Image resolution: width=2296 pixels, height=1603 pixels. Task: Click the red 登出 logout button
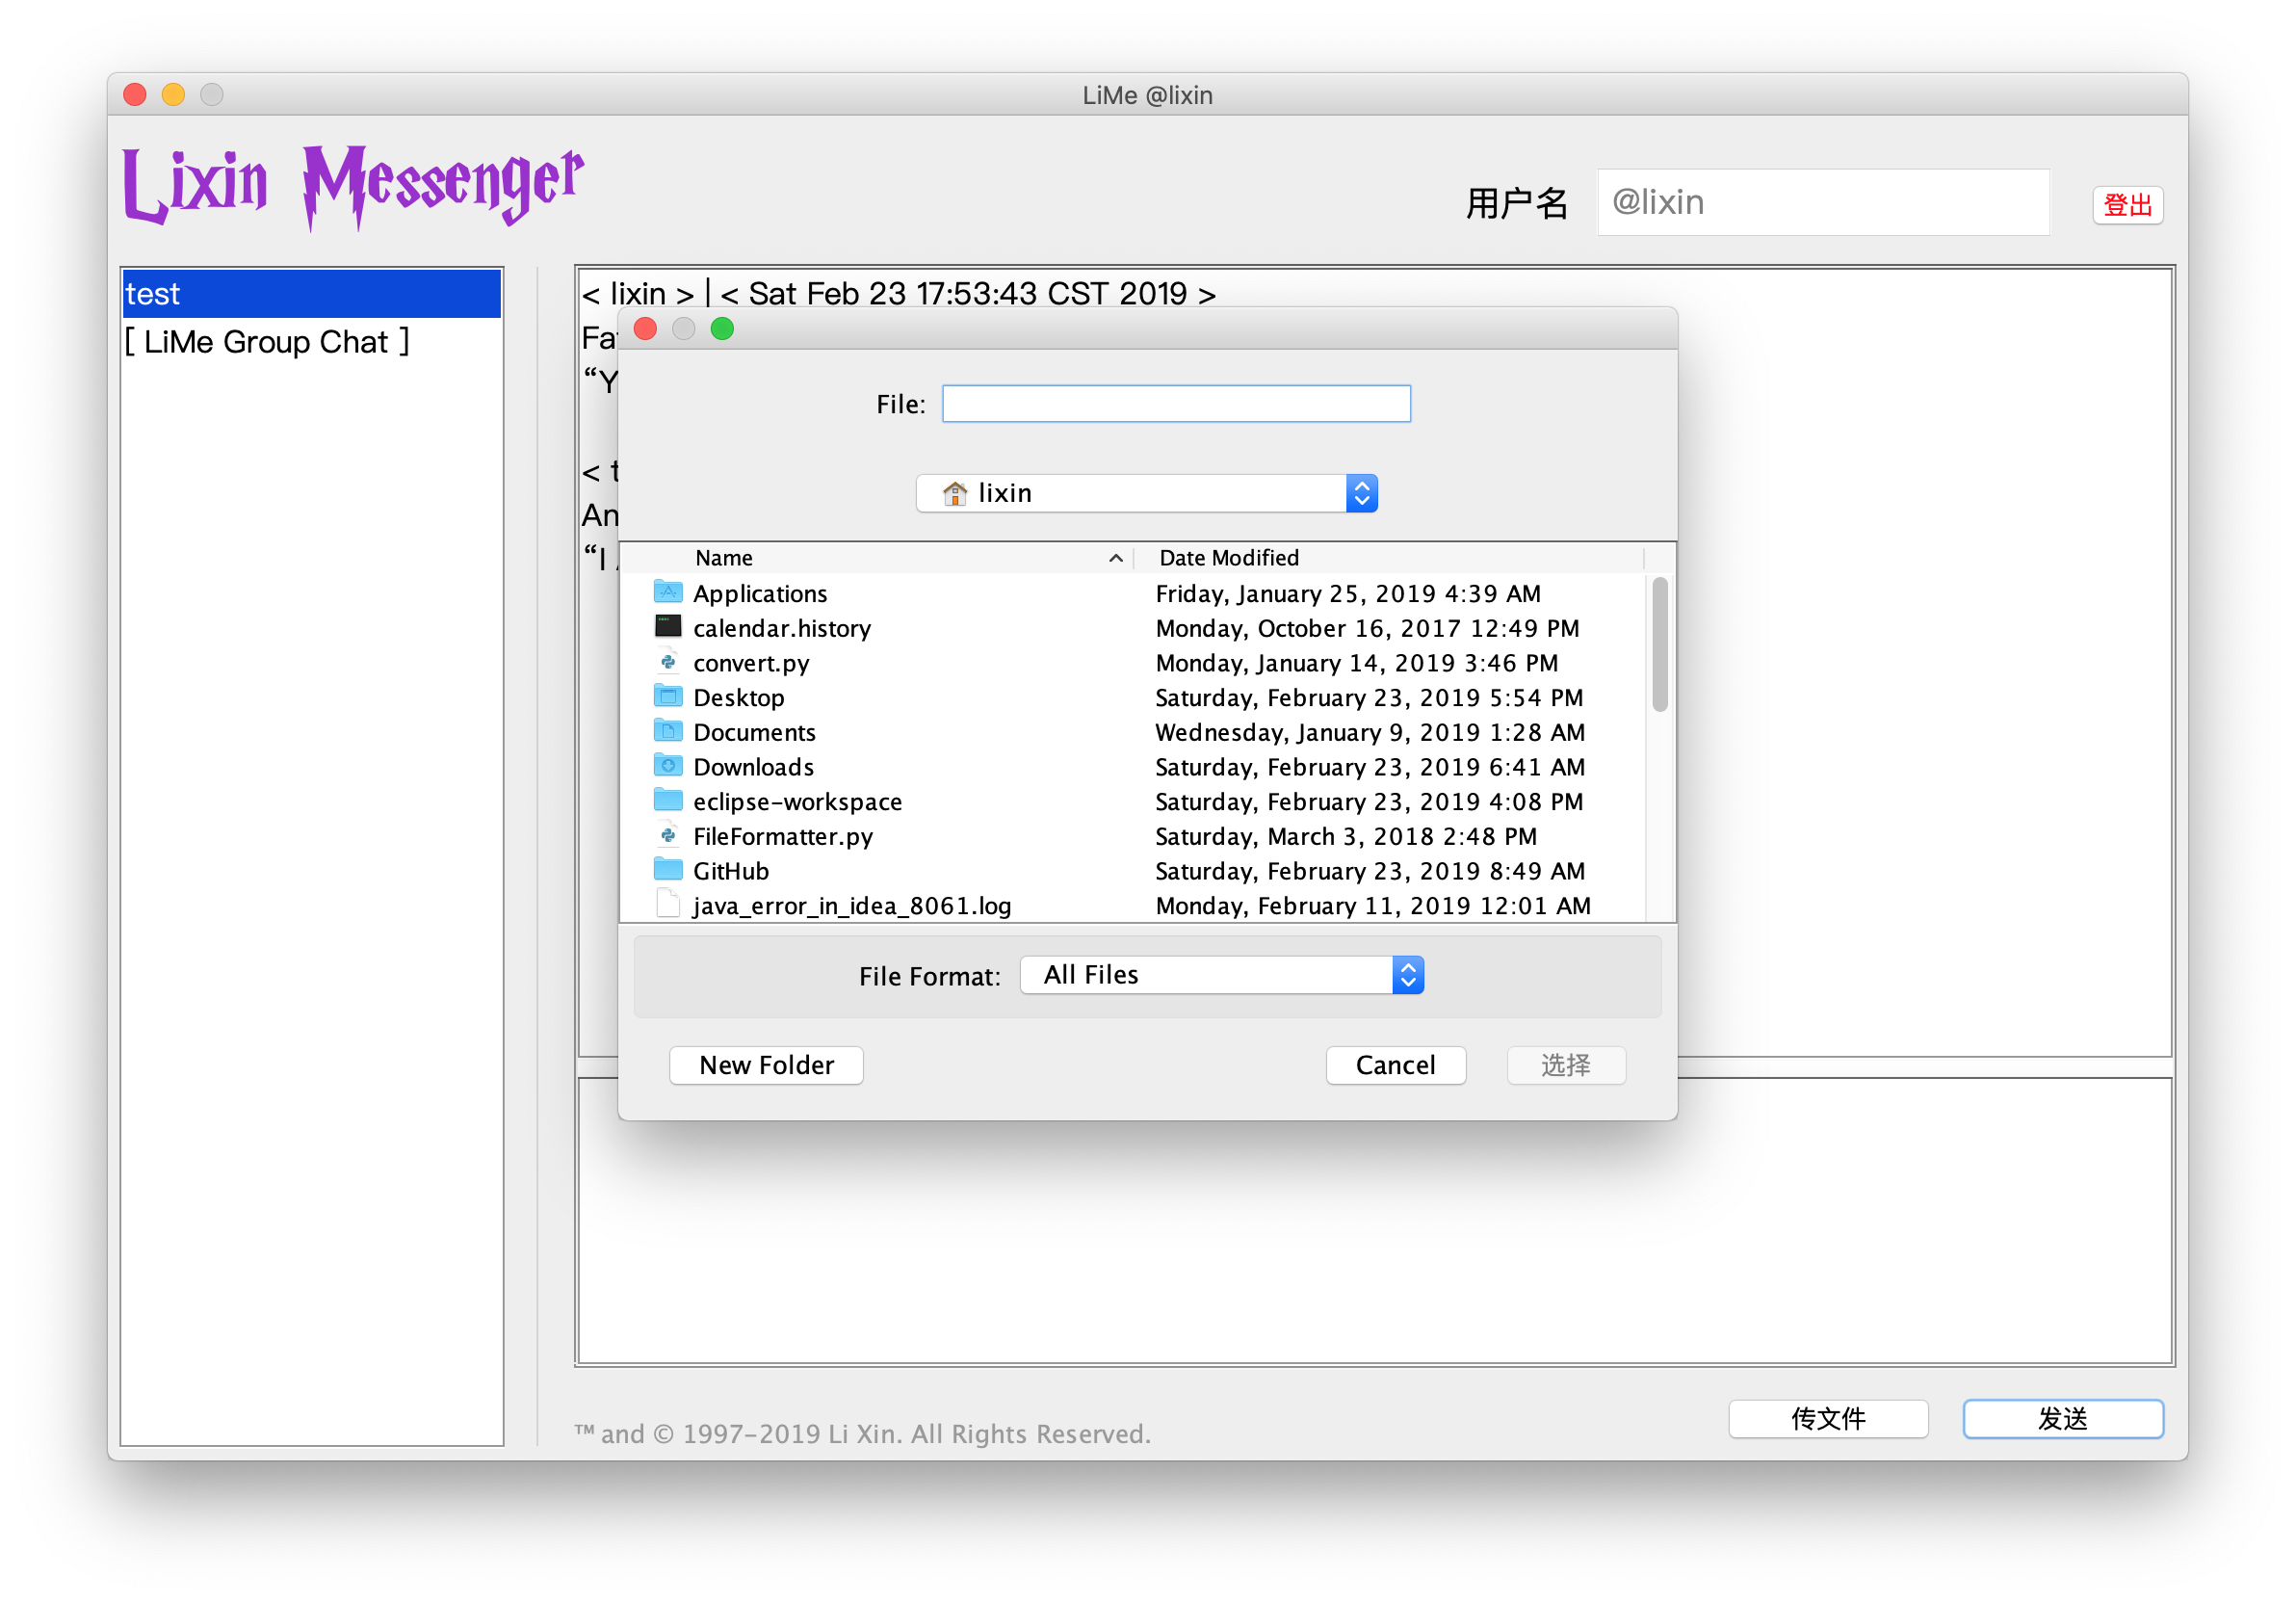coord(2127,205)
